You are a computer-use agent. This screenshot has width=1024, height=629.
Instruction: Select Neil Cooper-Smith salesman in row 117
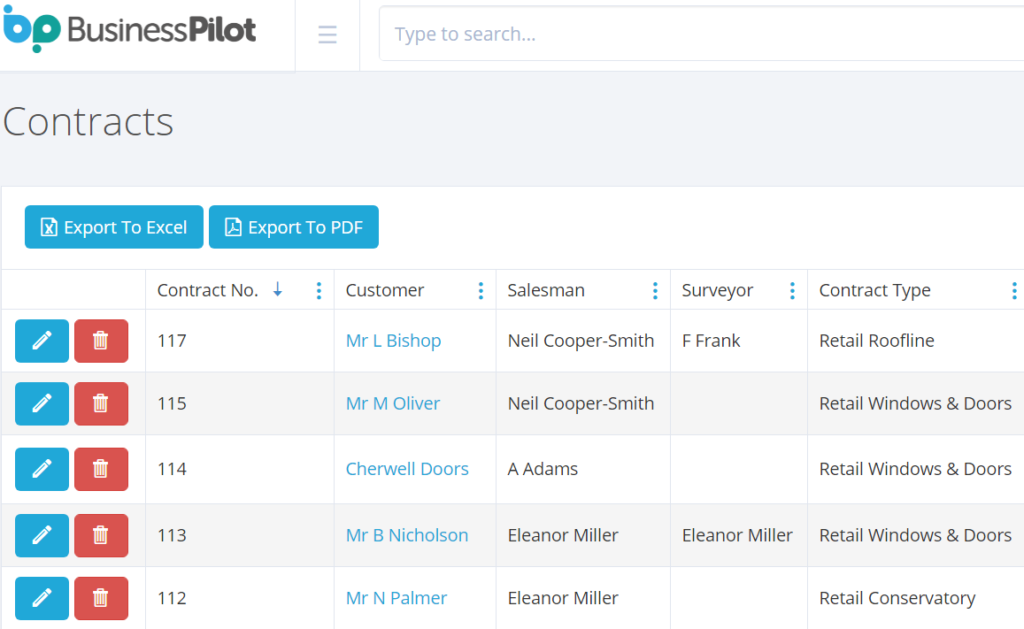581,340
